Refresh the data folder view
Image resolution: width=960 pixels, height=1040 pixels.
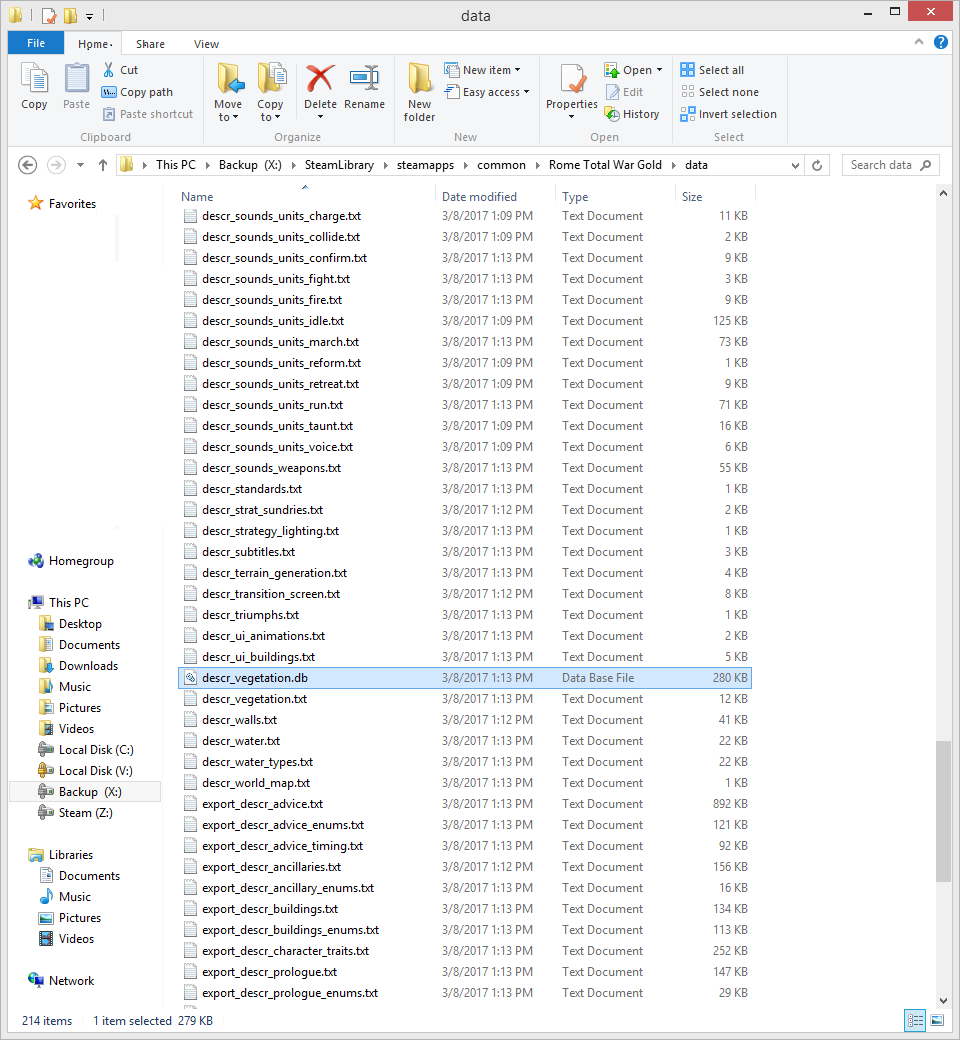(x=817, y=165)
